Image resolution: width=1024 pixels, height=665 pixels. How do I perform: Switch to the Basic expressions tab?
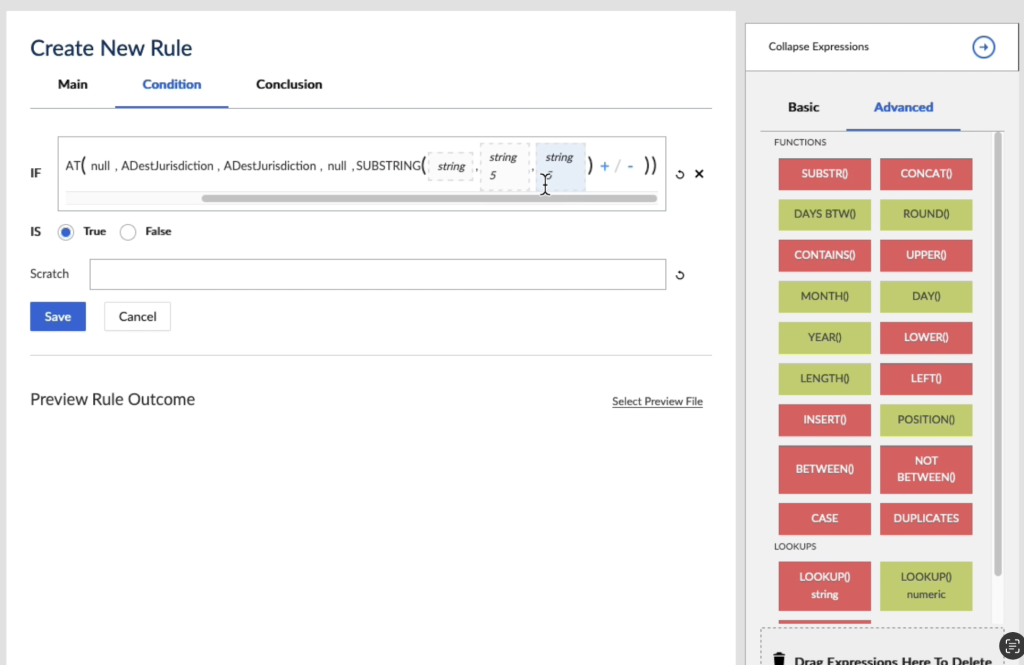[803, 107]
